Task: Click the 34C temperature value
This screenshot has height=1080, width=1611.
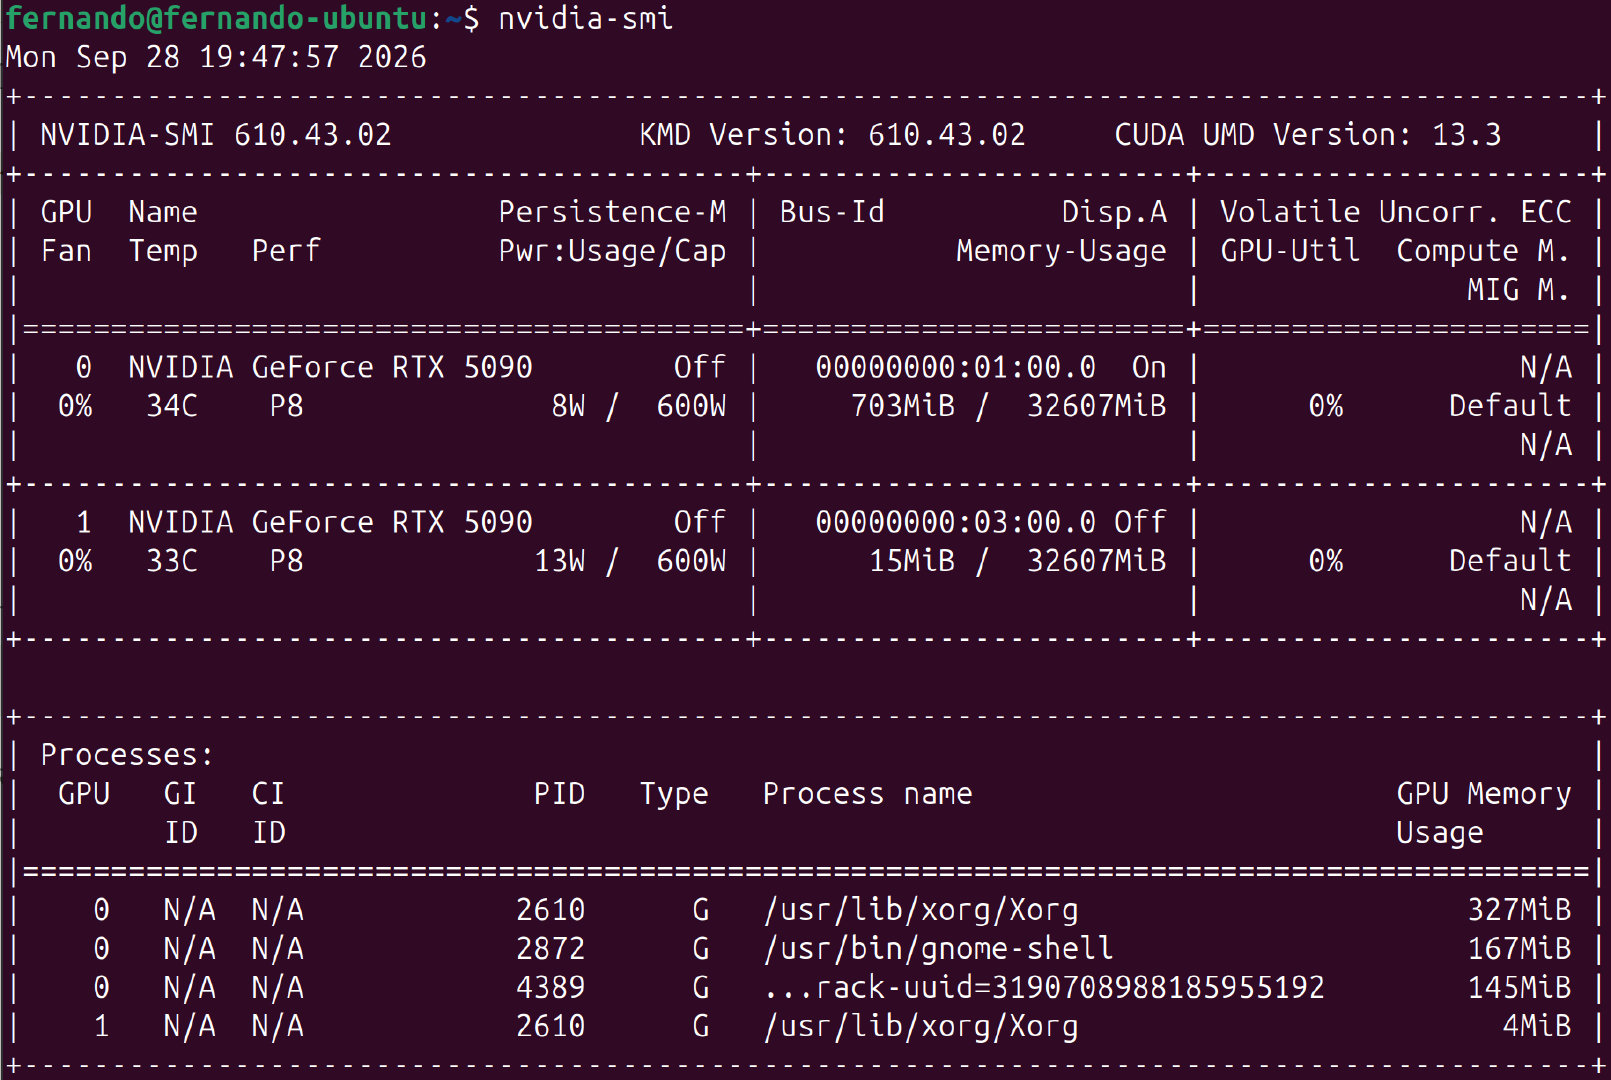Action: tap(172, 406)
